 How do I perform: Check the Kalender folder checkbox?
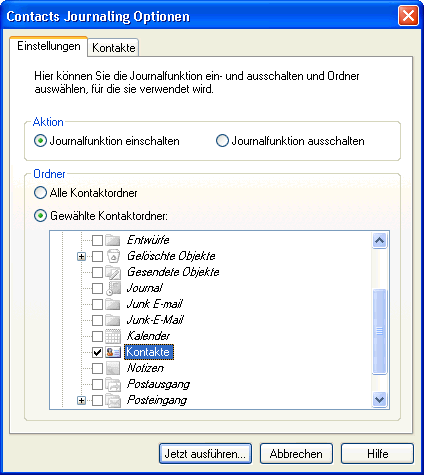click(x=97, y=336)
